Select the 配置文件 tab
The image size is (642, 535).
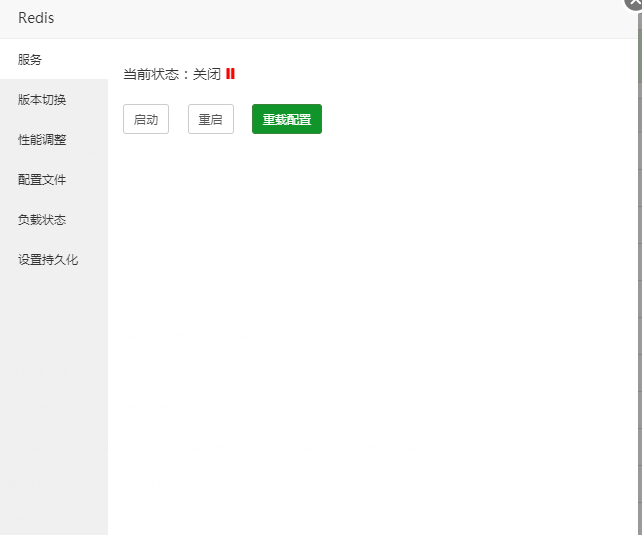coord(54,179)
